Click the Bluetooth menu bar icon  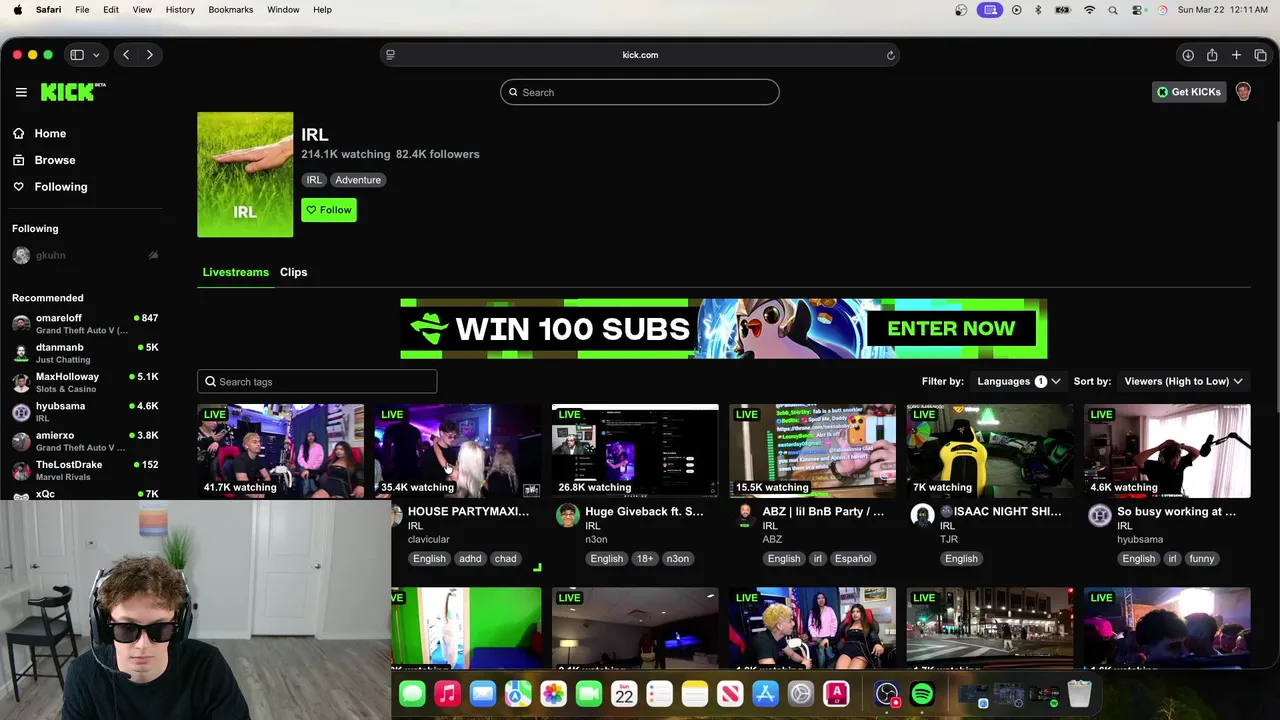click(x=1038, y=10)
